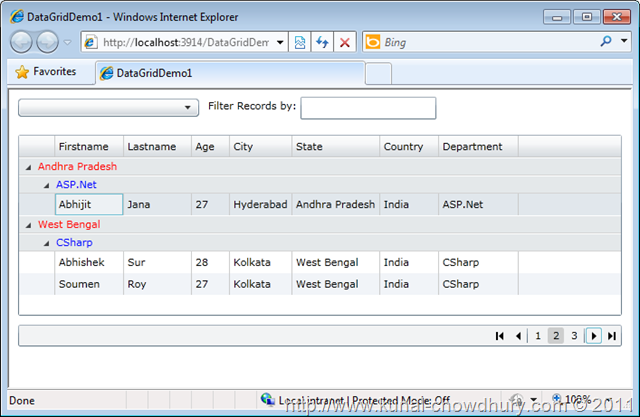Minimize the Internet Explorer window
Viewport: 640px width, 417px height.
coord(557,17)
